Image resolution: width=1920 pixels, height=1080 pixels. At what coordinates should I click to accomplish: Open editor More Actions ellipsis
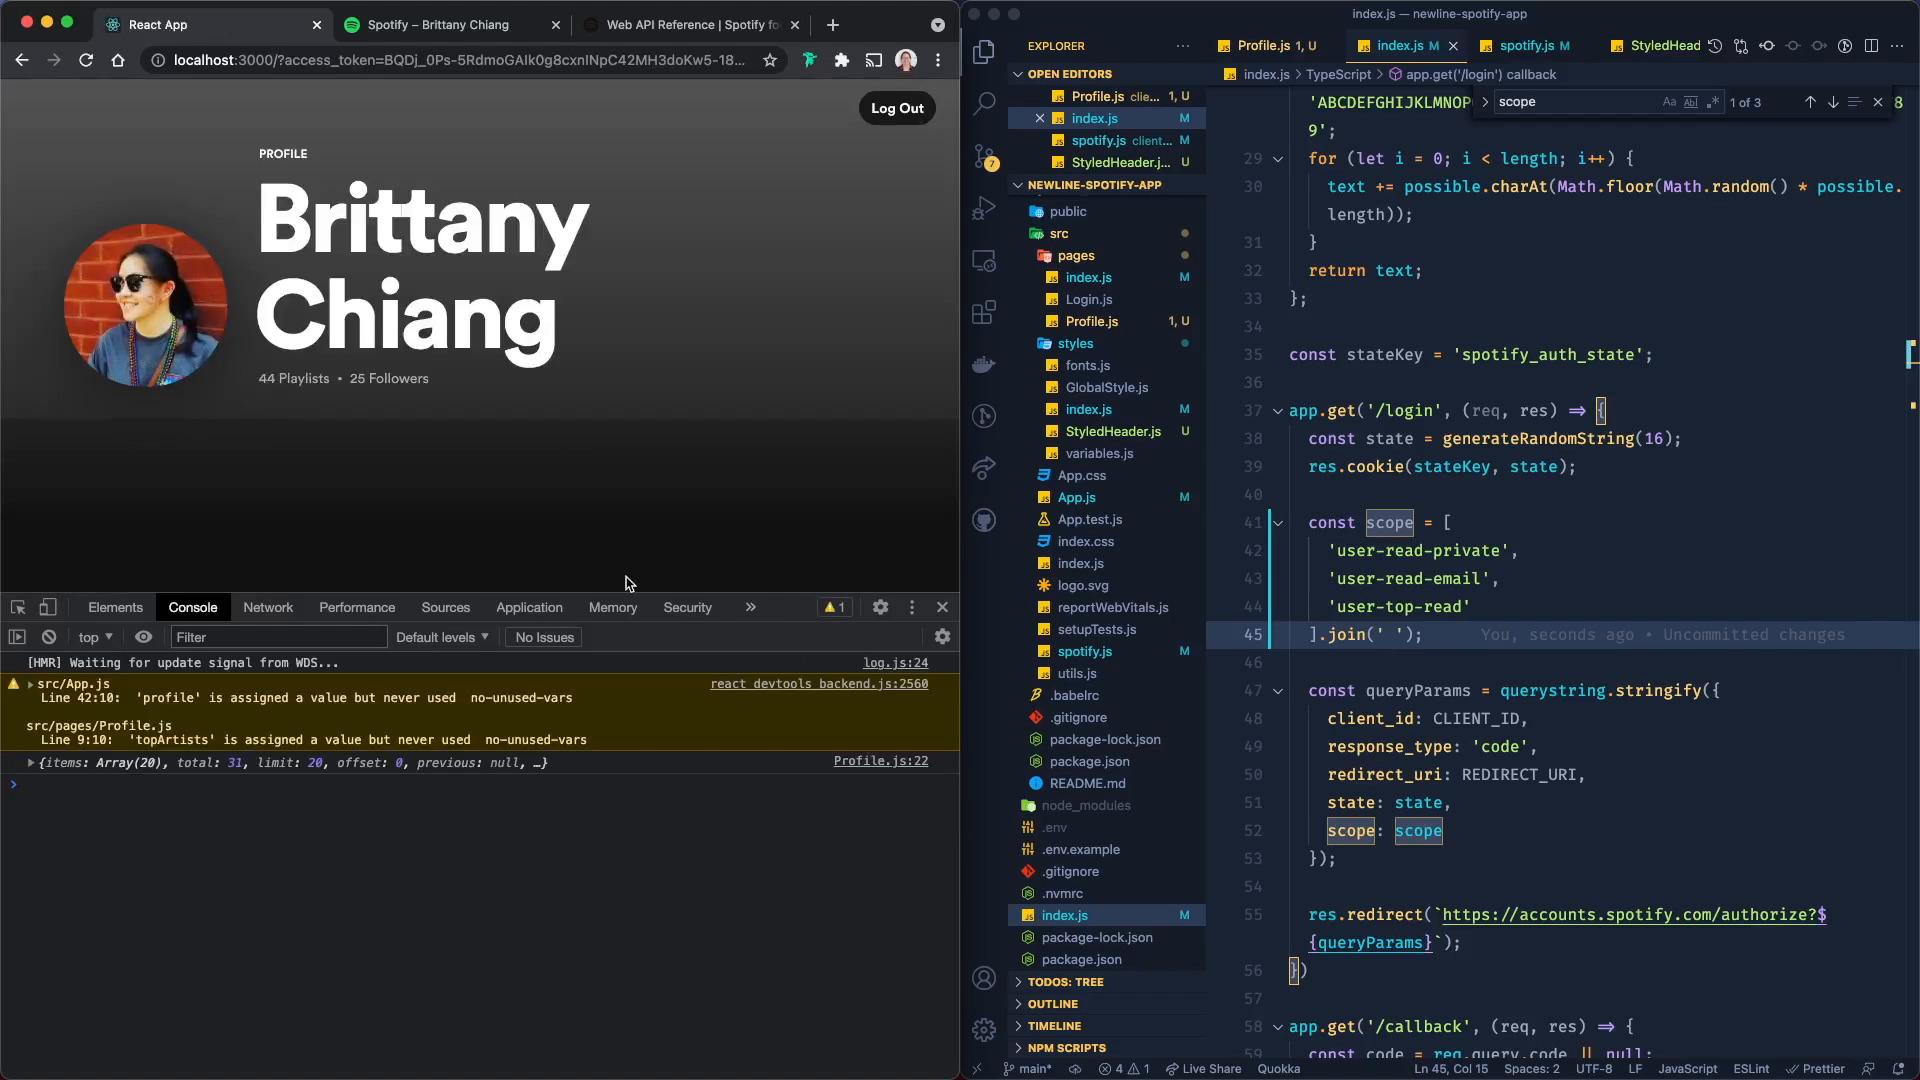(x=1897, y=46)
